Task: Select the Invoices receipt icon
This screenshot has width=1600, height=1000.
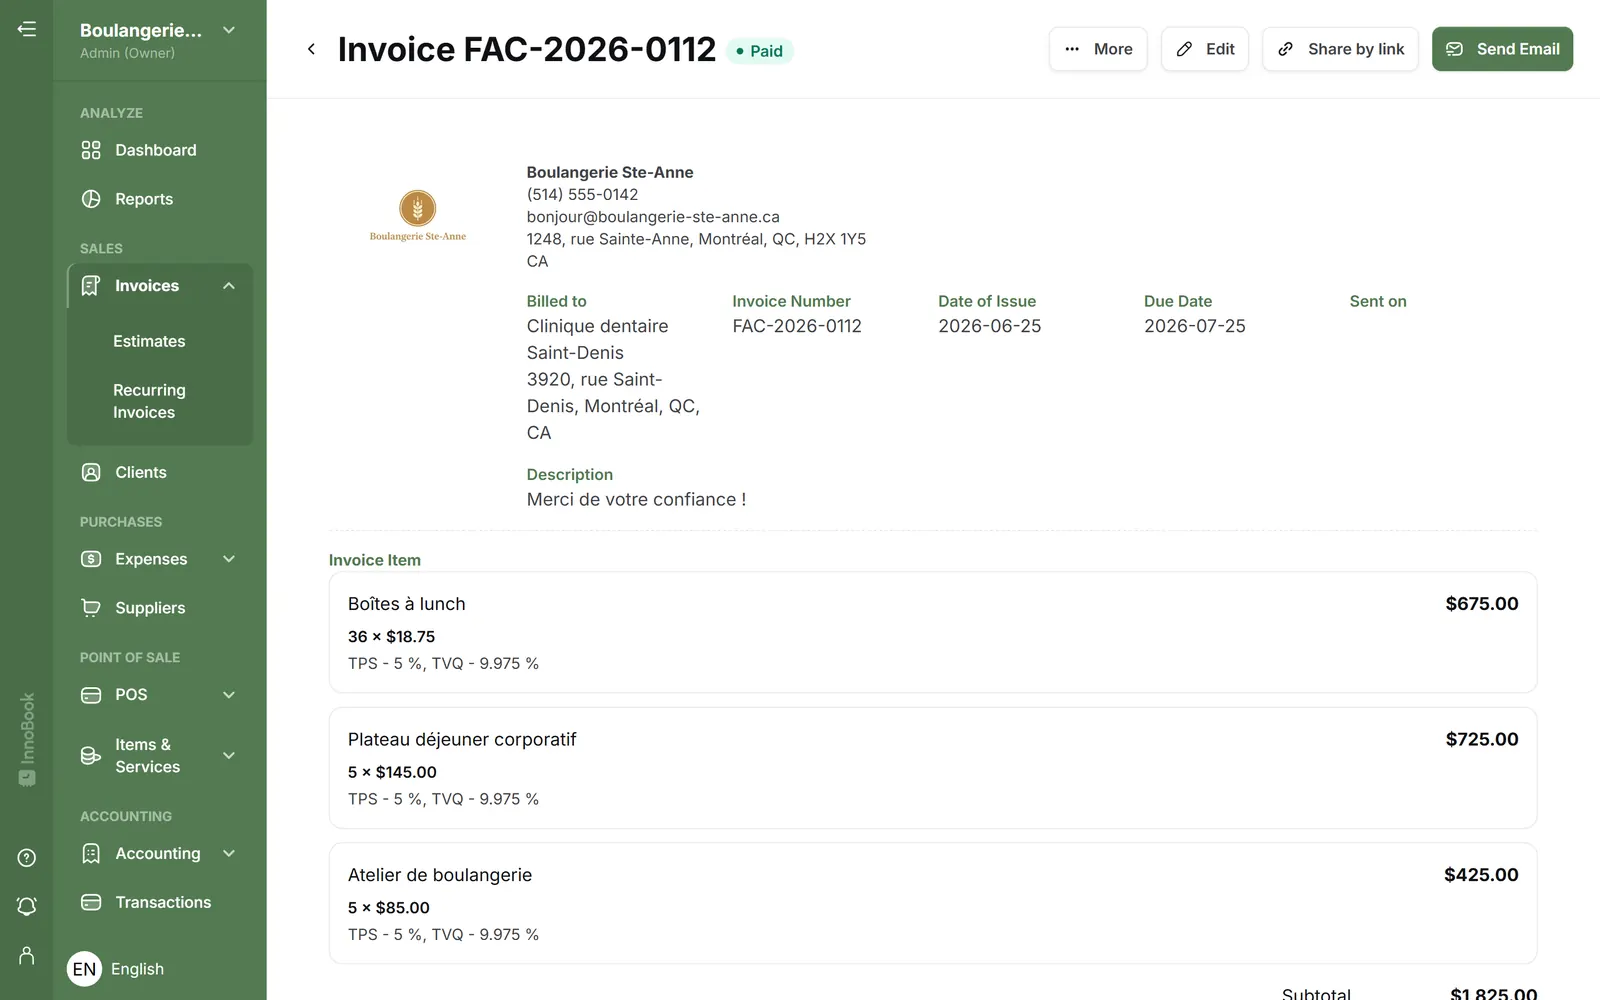Action: 91,286
